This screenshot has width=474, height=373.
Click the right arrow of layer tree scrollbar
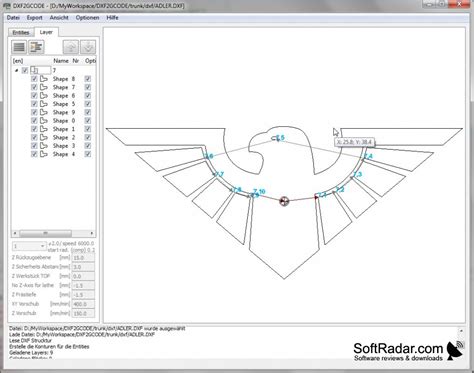pos(92,233)
